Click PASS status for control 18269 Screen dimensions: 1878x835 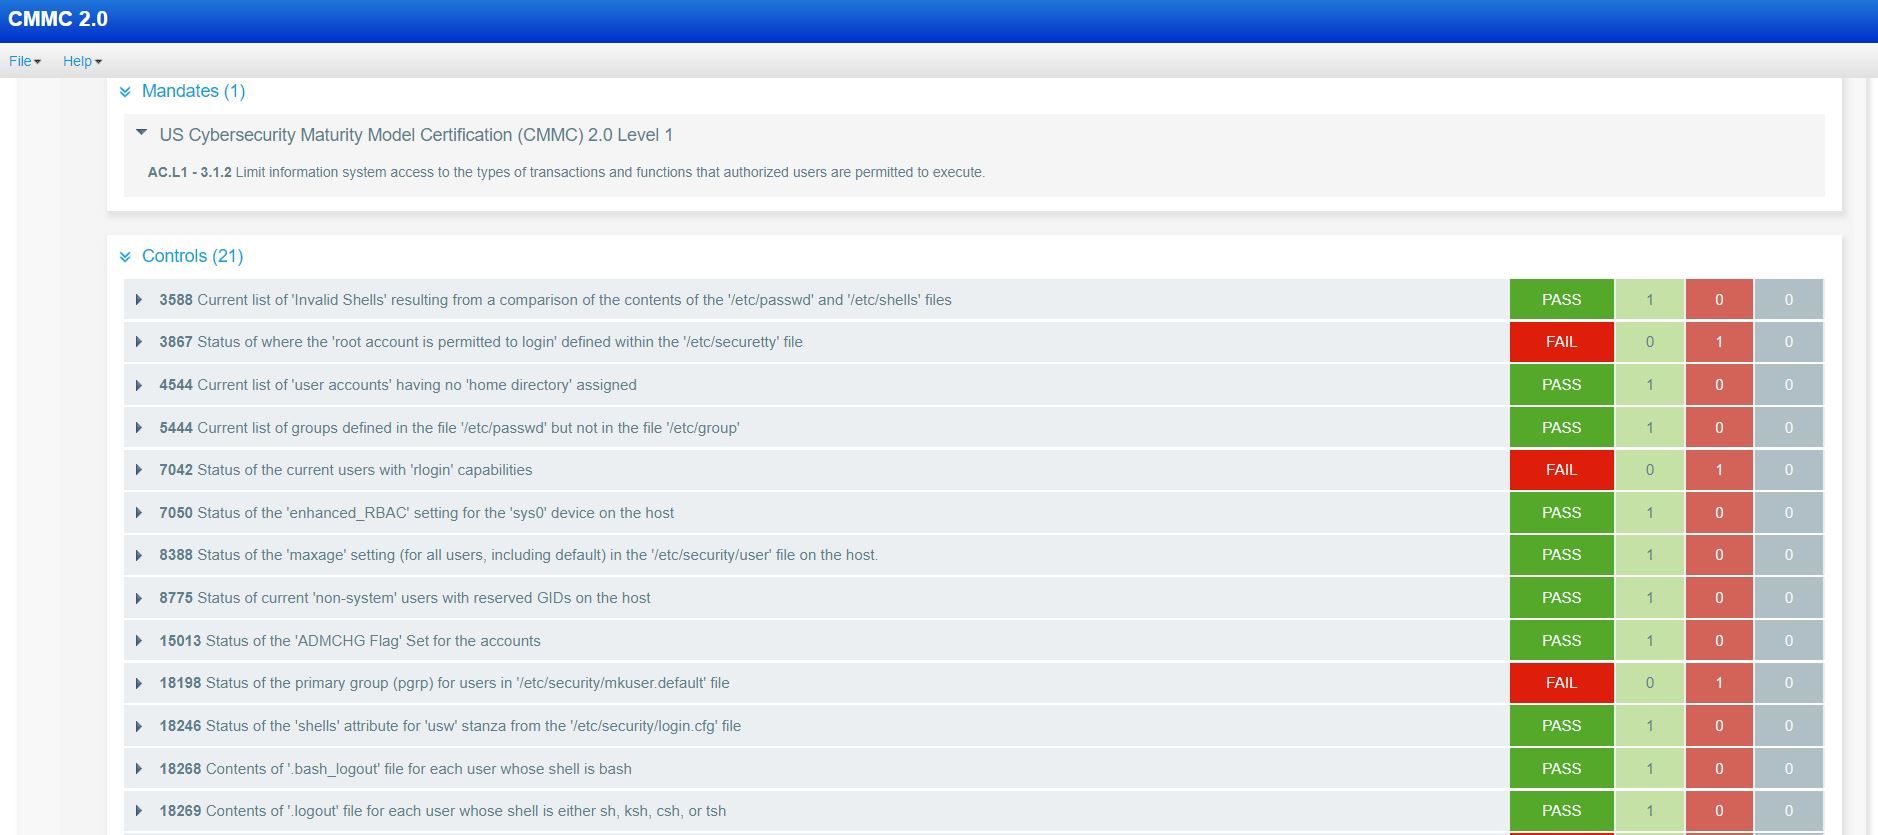point(1561,811)
